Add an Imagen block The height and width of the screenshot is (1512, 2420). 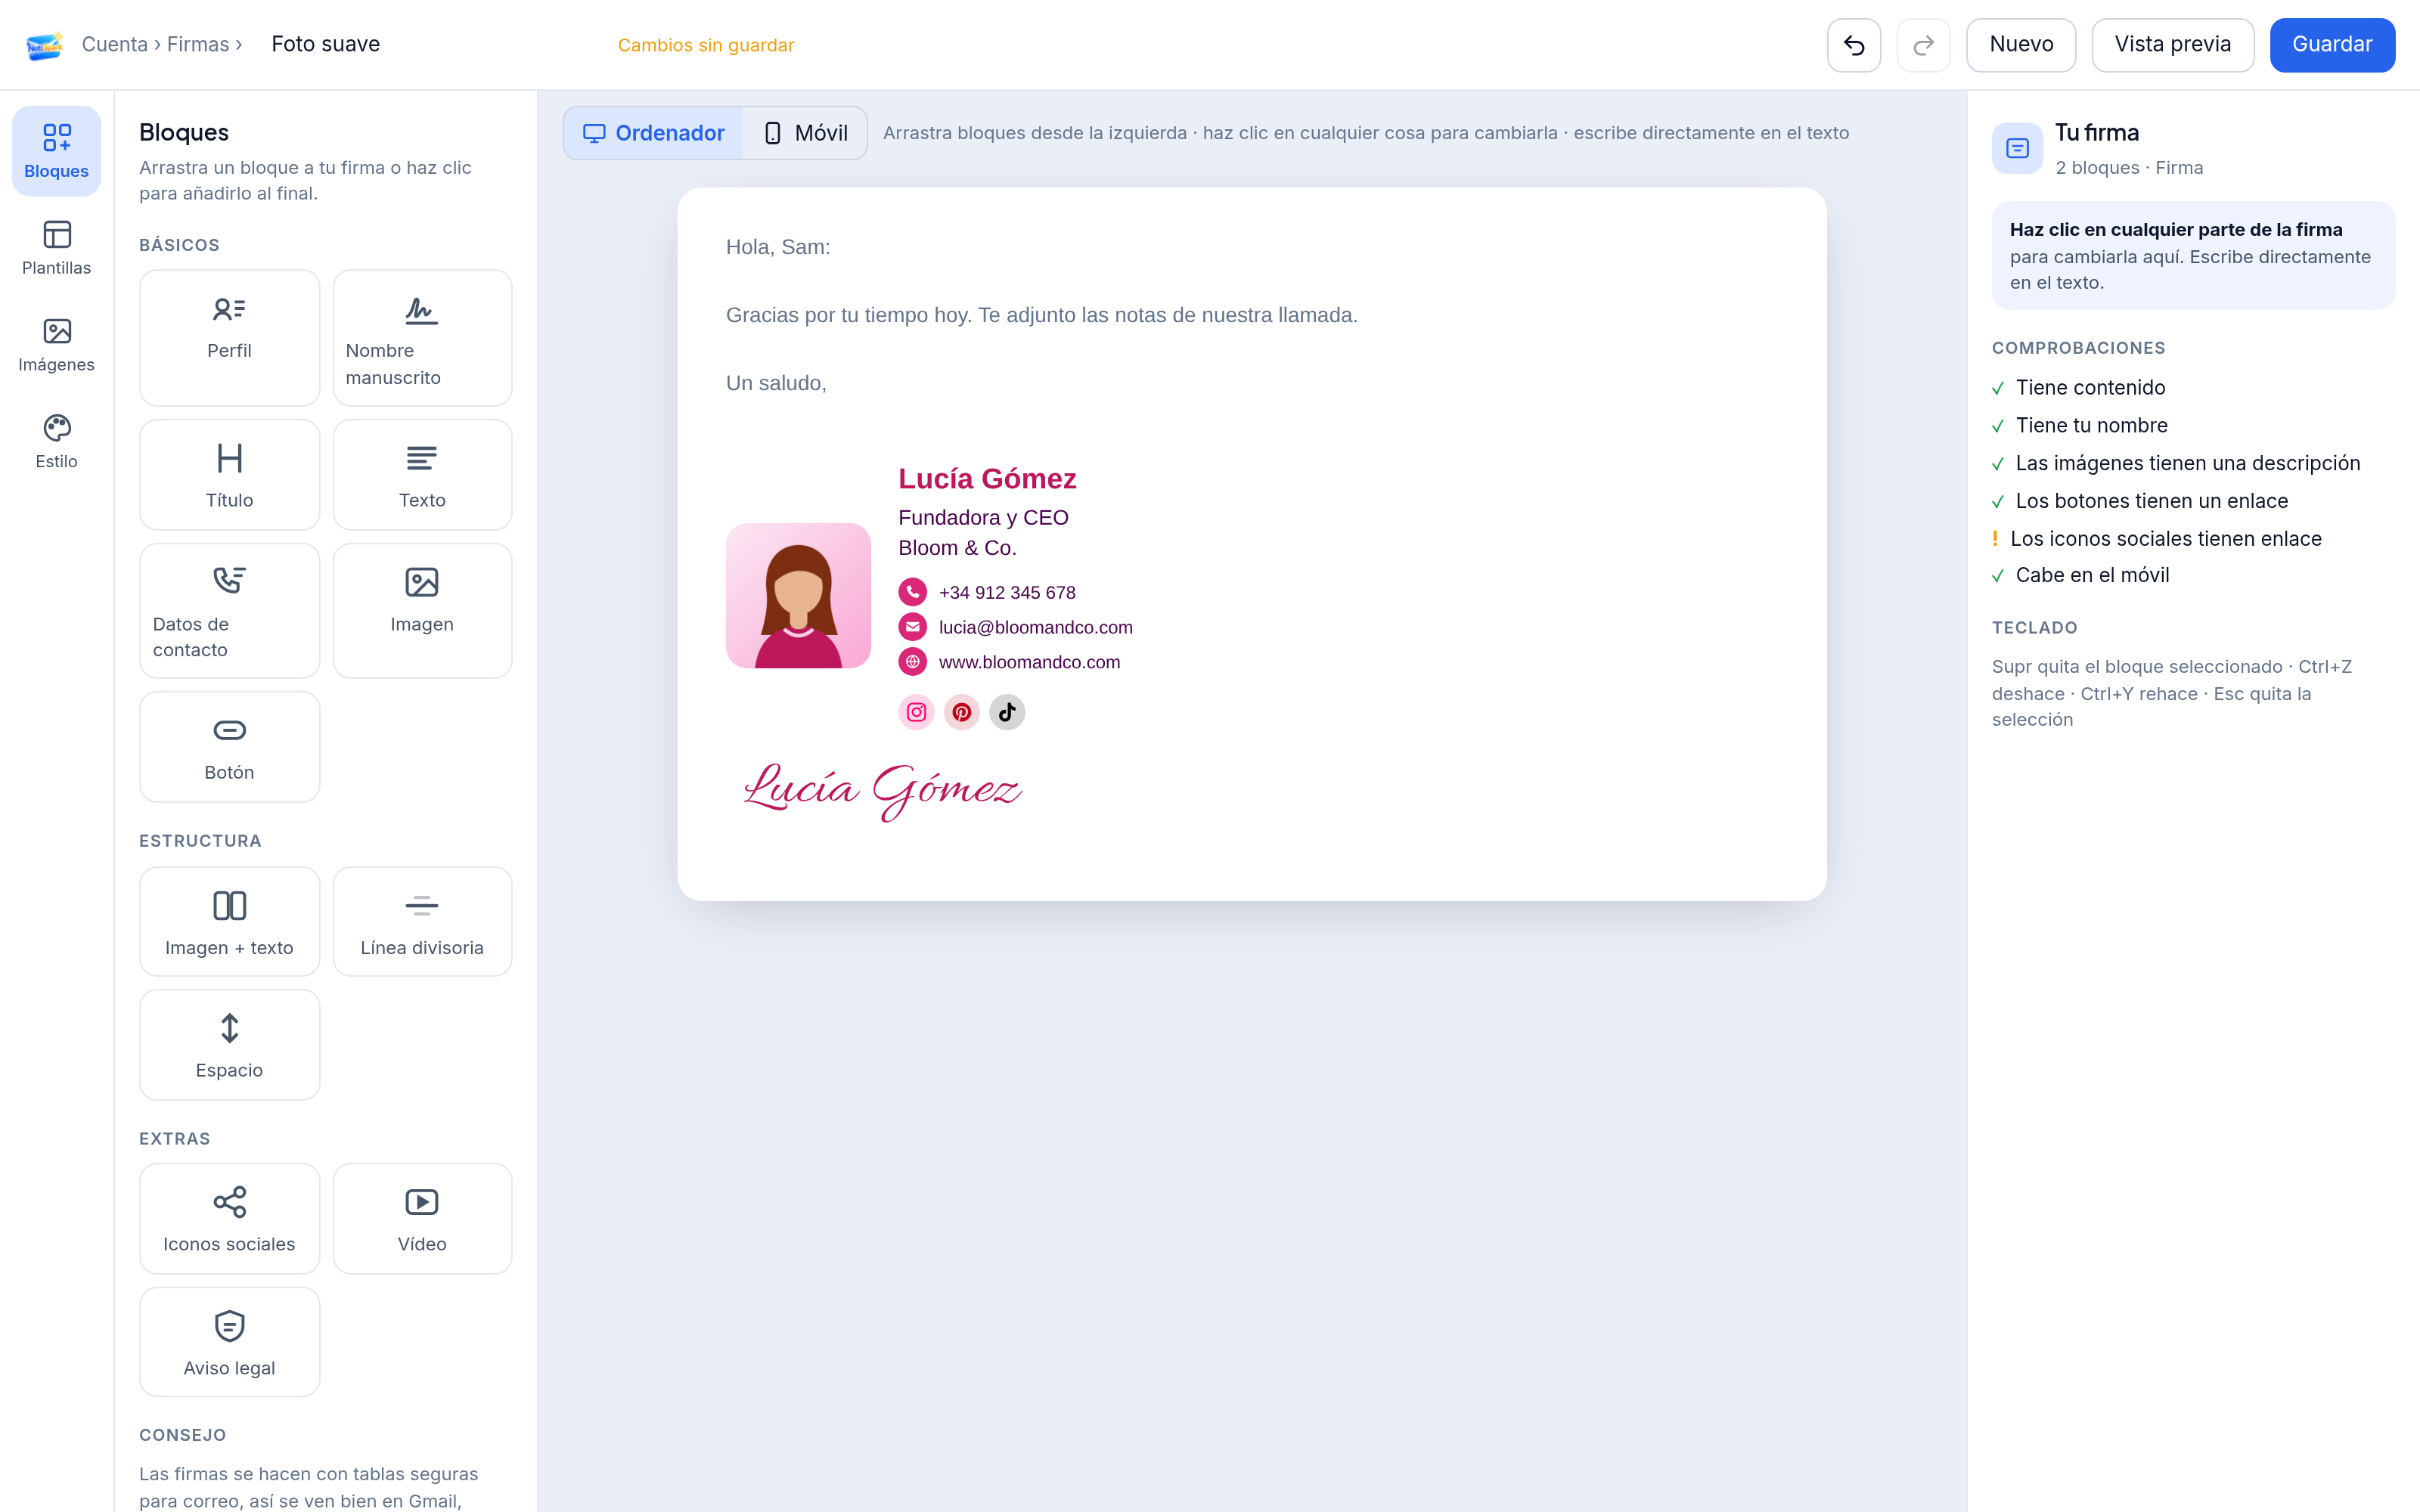pyautogui.click(x=422, y=610)
